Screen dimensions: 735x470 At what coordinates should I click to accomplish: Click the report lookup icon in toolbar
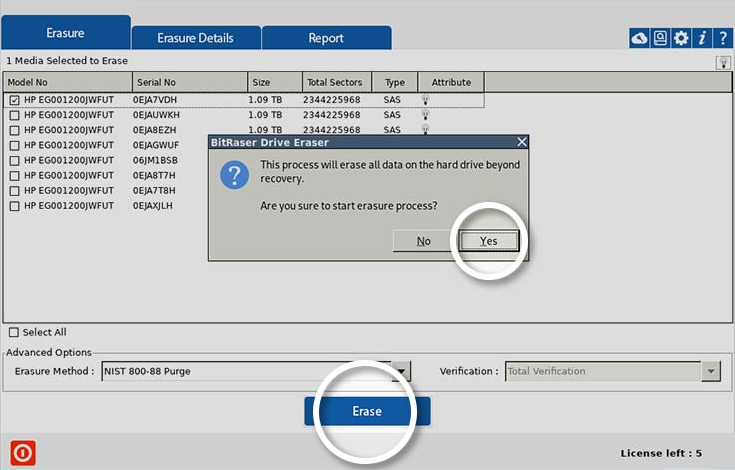[x=660, y=38]
